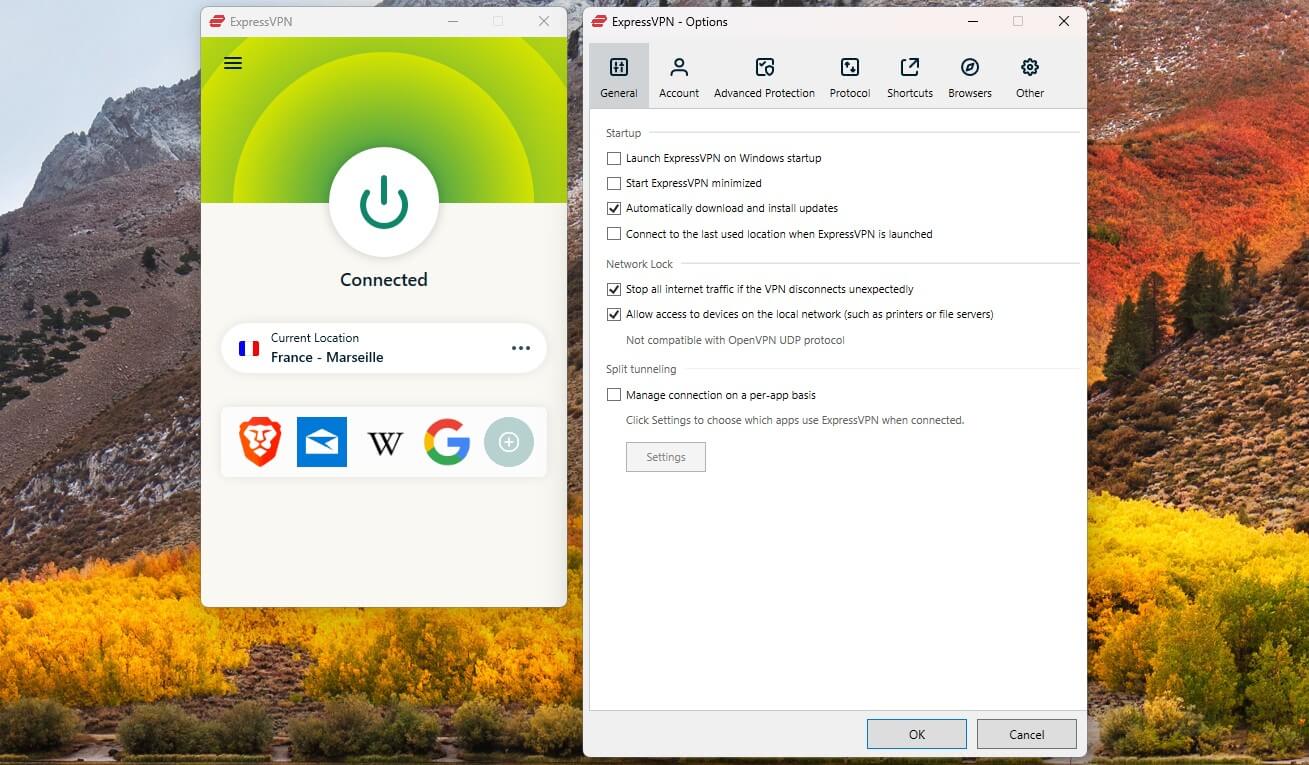This screenshot has height=765, width=1309.
Task: Open location options via three-dots icon
Action: click(521, 348)
